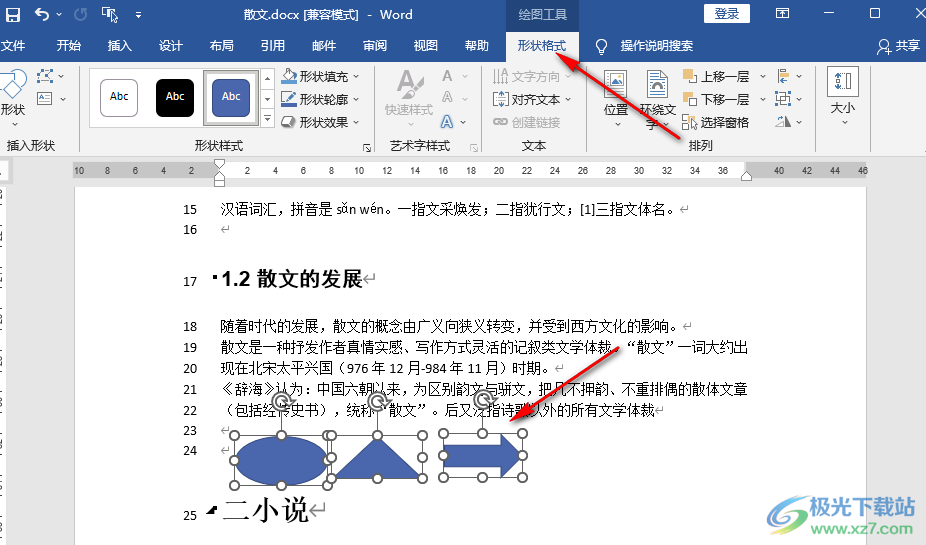
Task: Open the undo history dropdown arrow
Action: tap(59, 15)
